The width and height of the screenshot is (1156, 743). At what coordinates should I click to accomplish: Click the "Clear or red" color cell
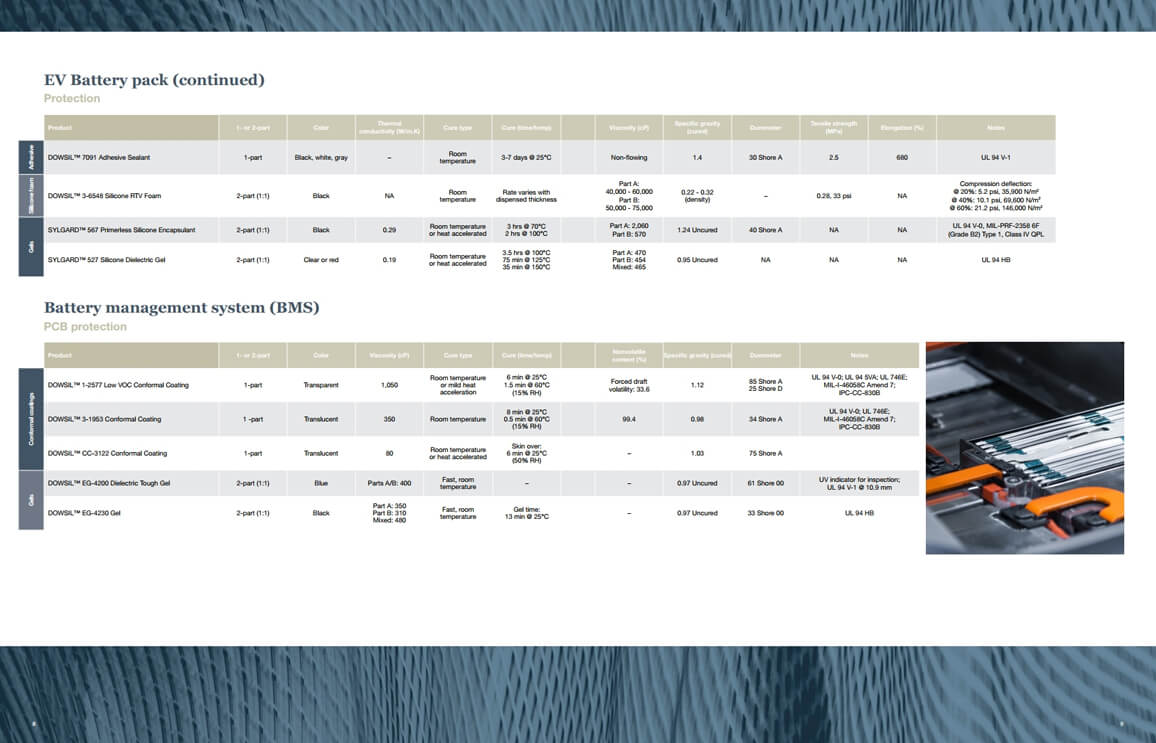click(321, 260)
